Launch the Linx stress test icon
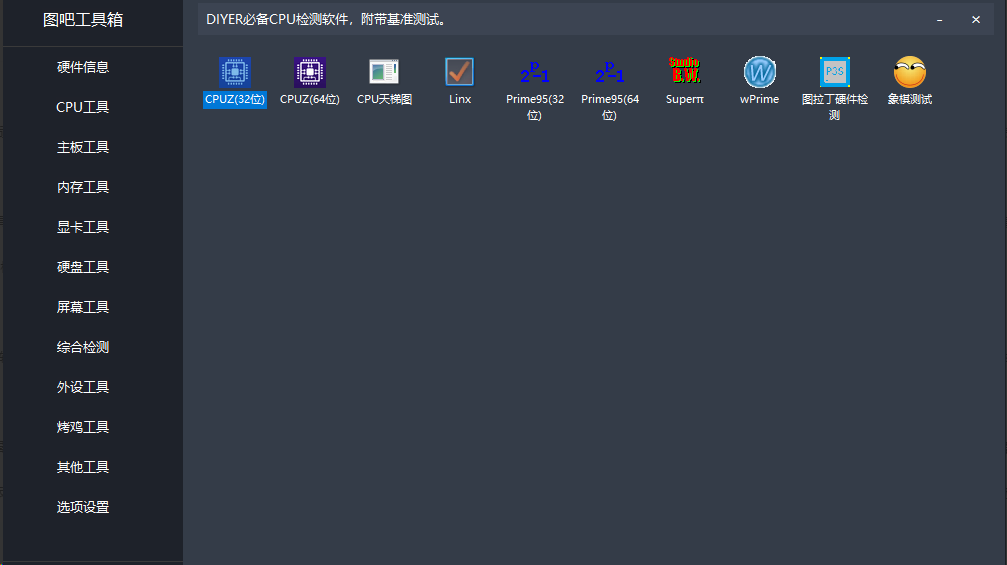The image size is (1007, 565). (x=459, y=73)
